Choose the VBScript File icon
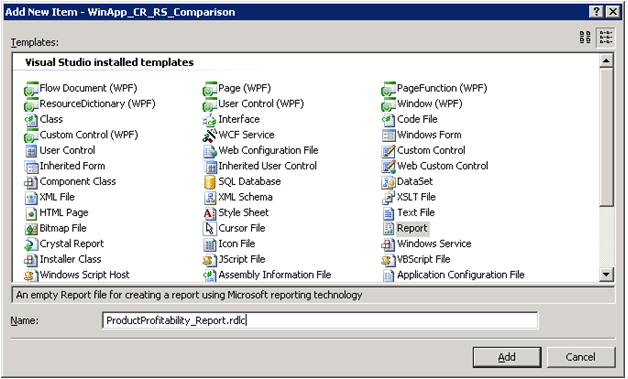This screenshot has width=628, height=379. tap(388, 260)
